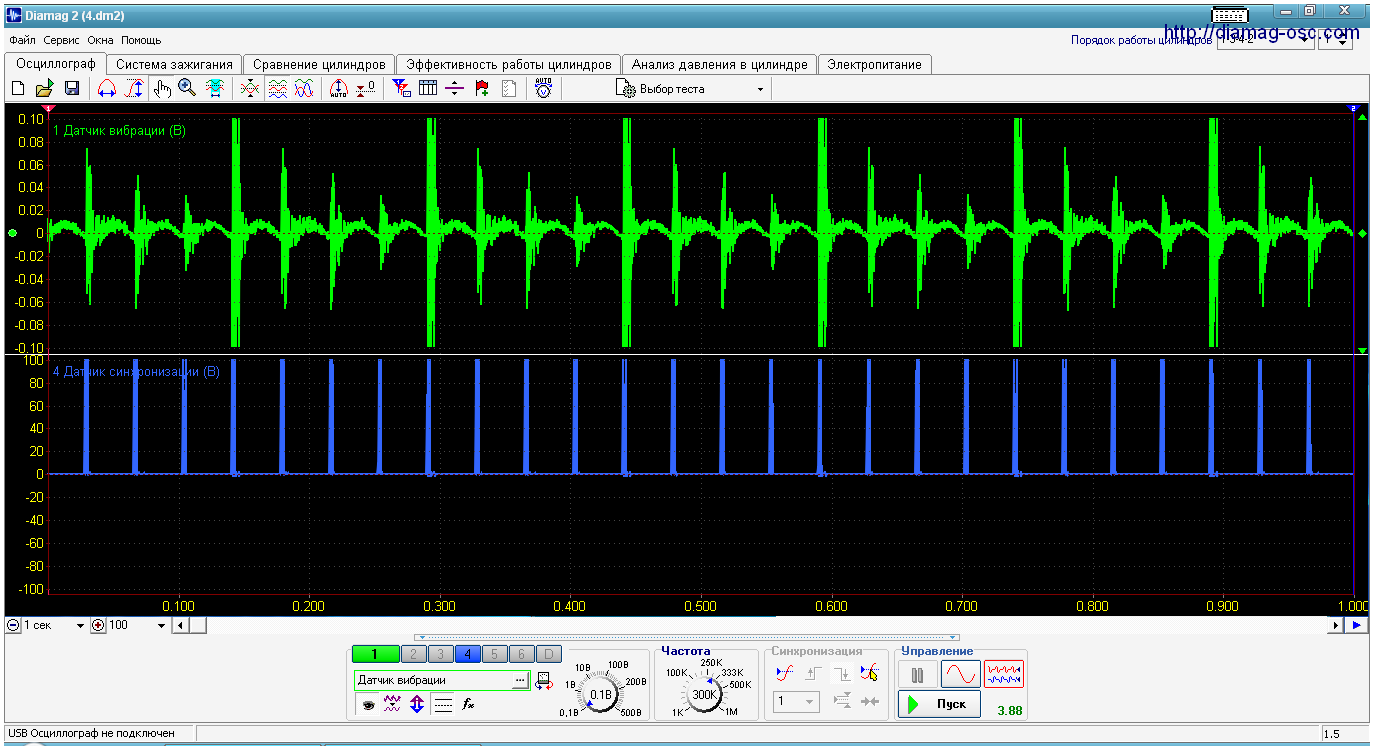Click the overlapping sine waves icon
Viewport: 1374px width, 746px height.
pos(304,89)
